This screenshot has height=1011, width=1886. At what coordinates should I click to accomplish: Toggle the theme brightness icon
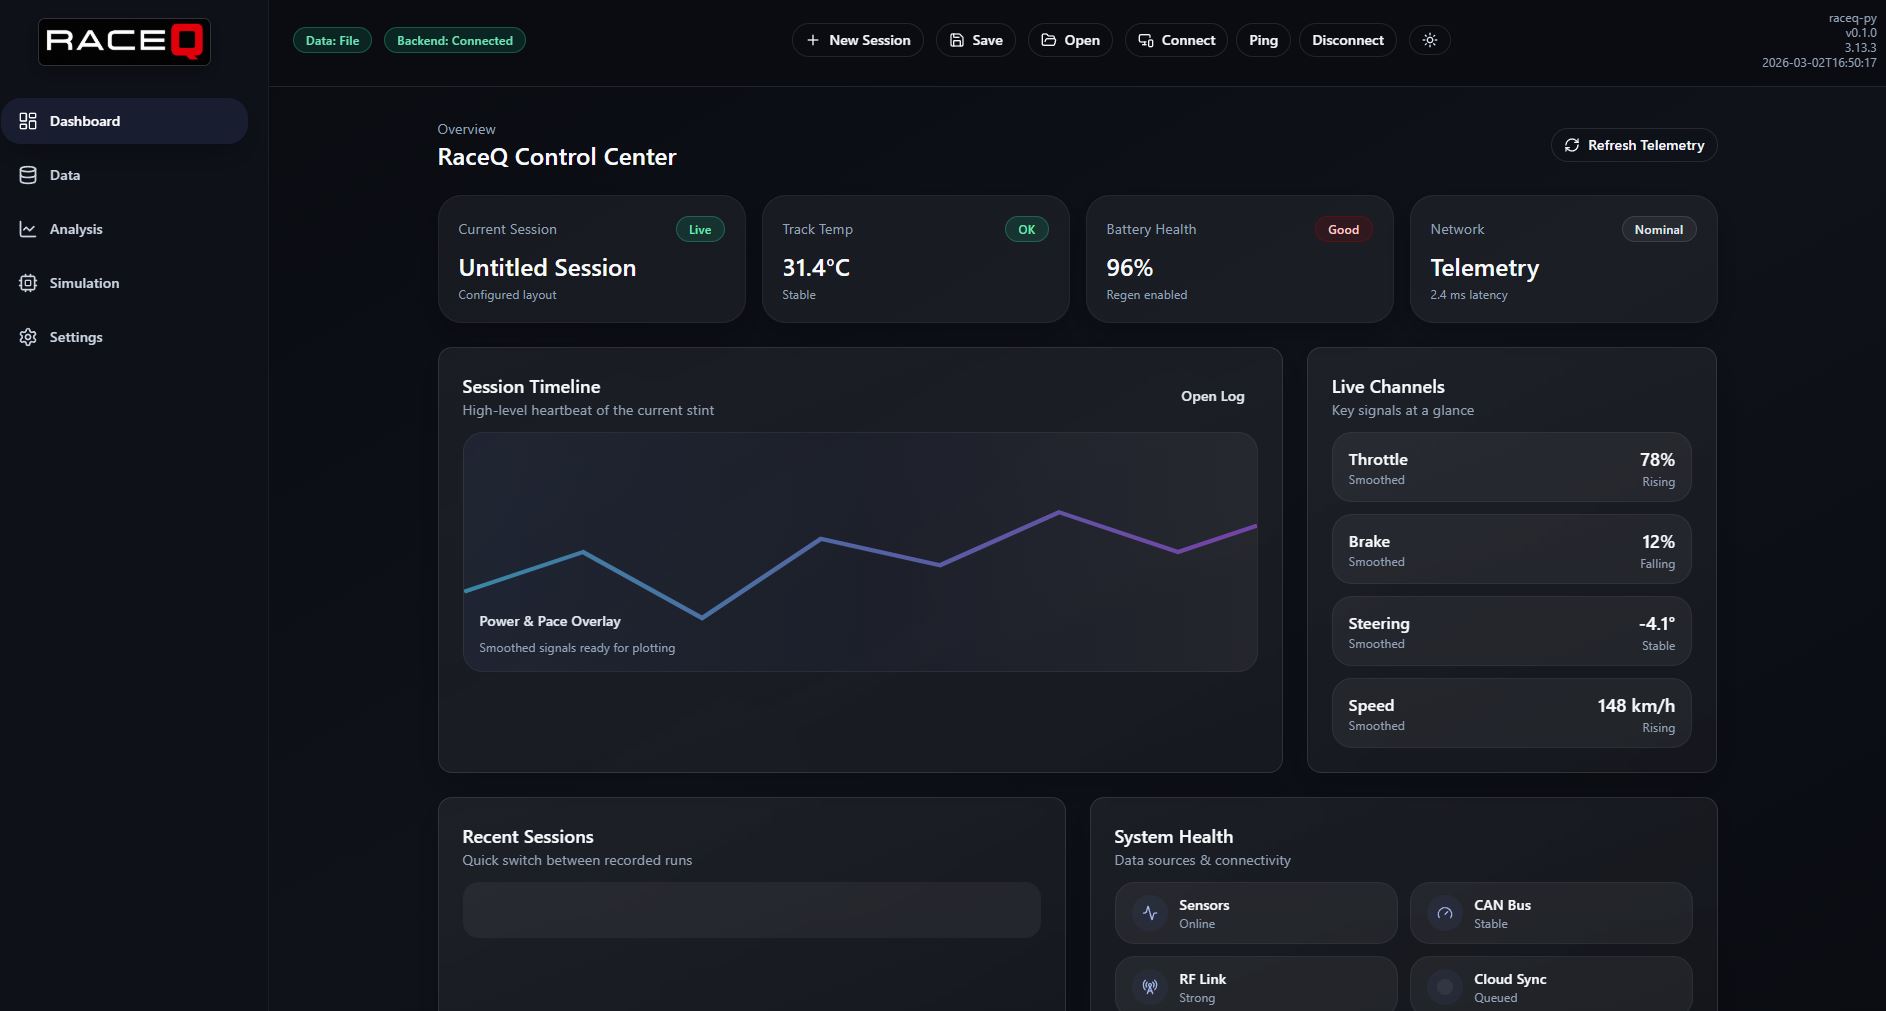tap(1429, 40)
